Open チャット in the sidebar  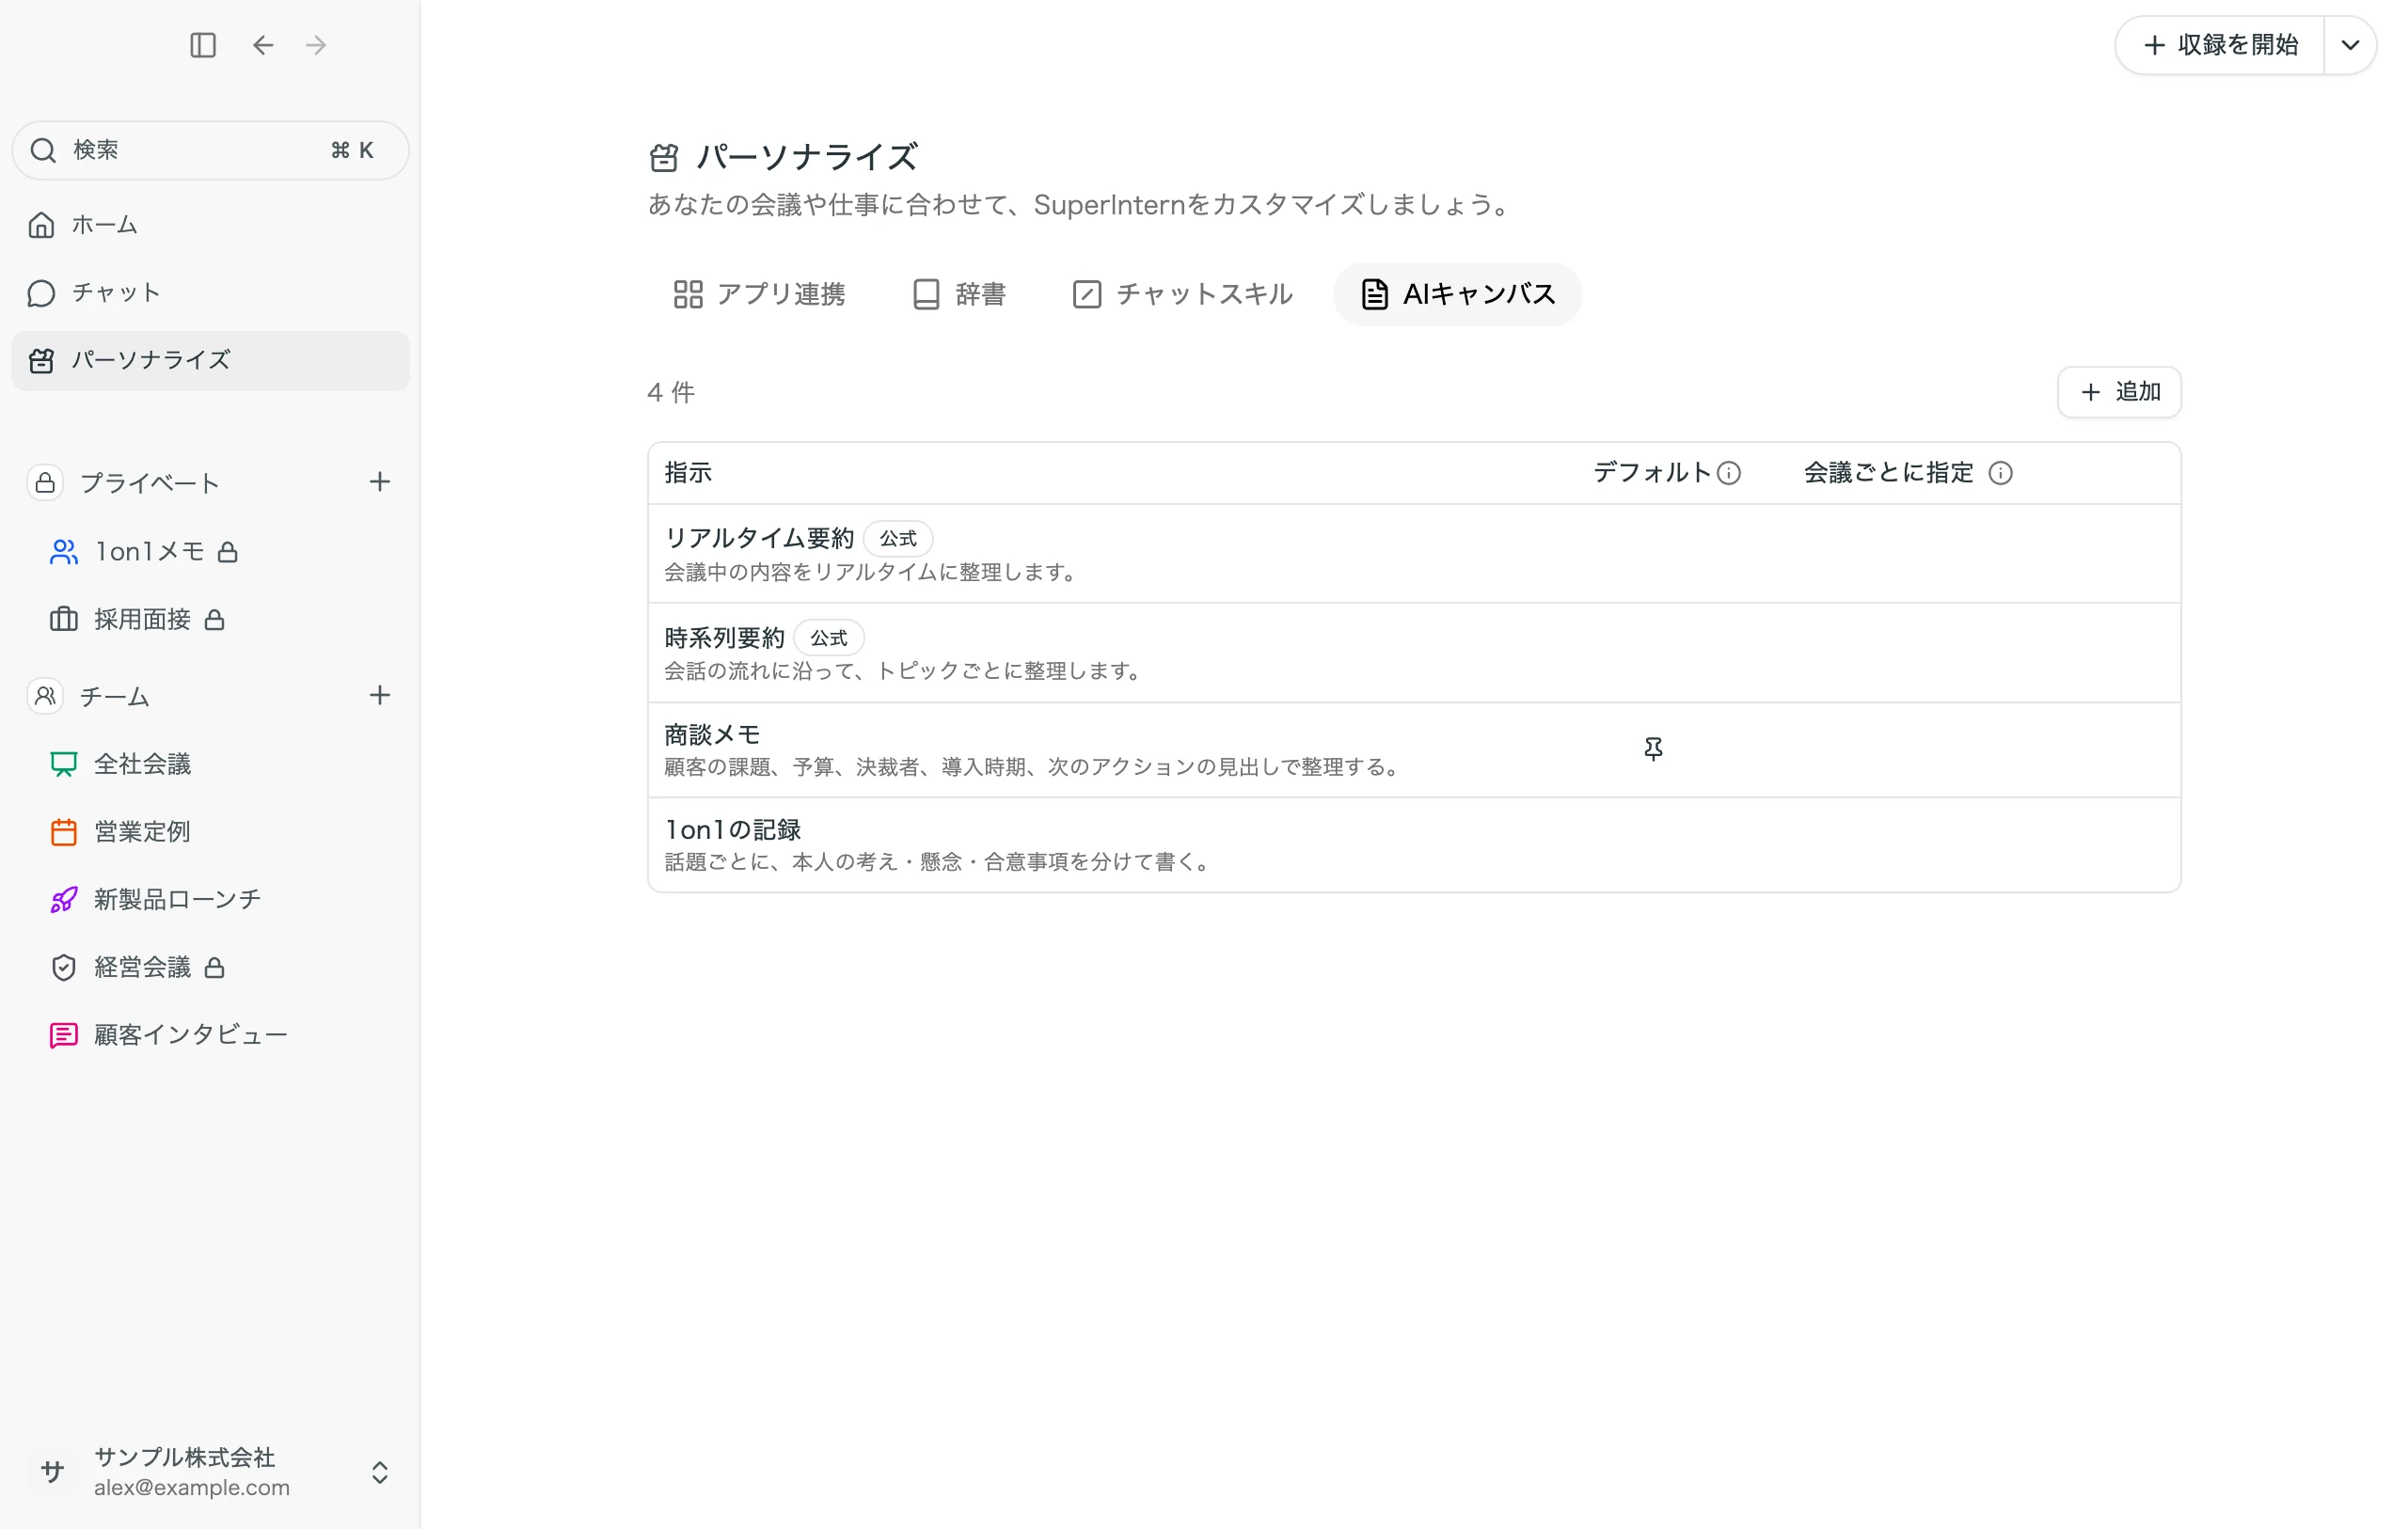210,293
